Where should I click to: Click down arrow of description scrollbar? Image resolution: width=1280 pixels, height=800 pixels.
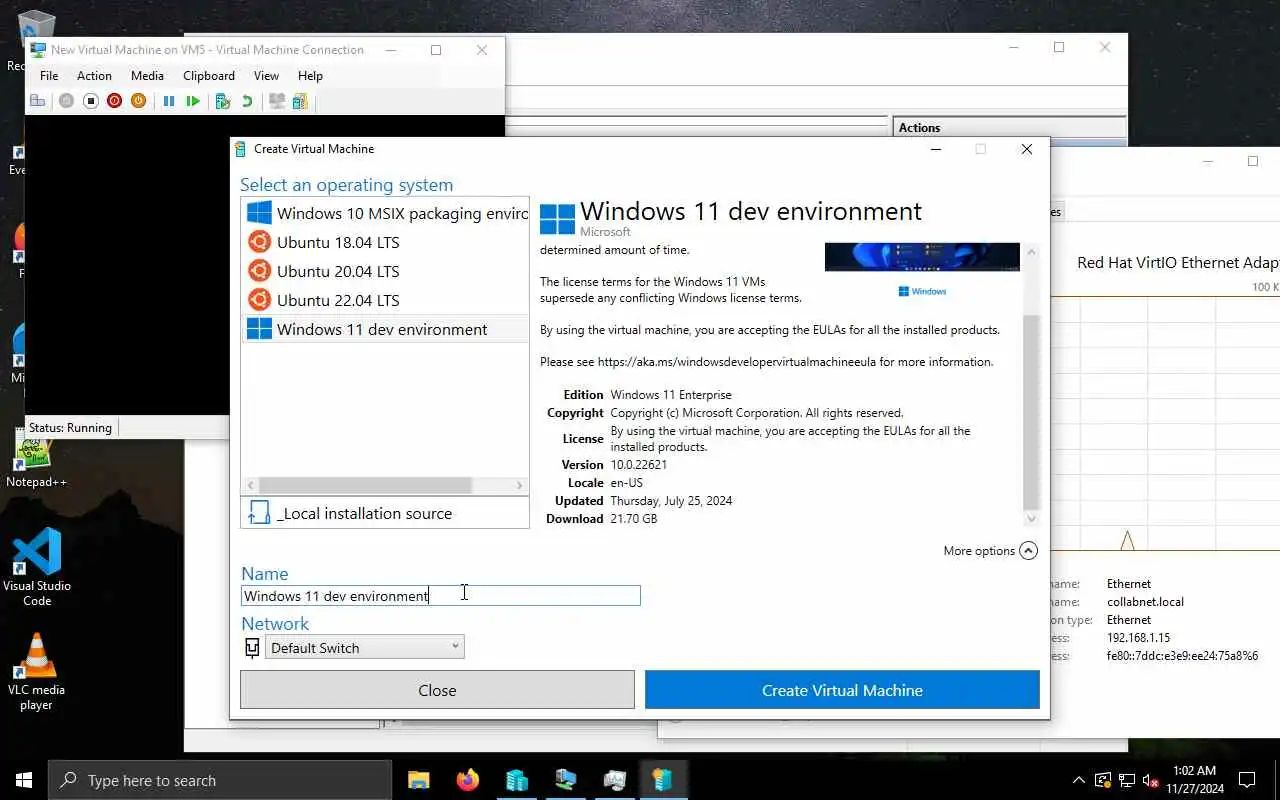coord(1032,519)
